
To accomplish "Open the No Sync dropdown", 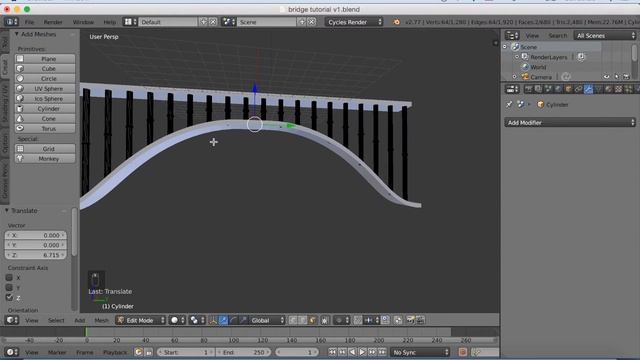I will click(420, 352).
